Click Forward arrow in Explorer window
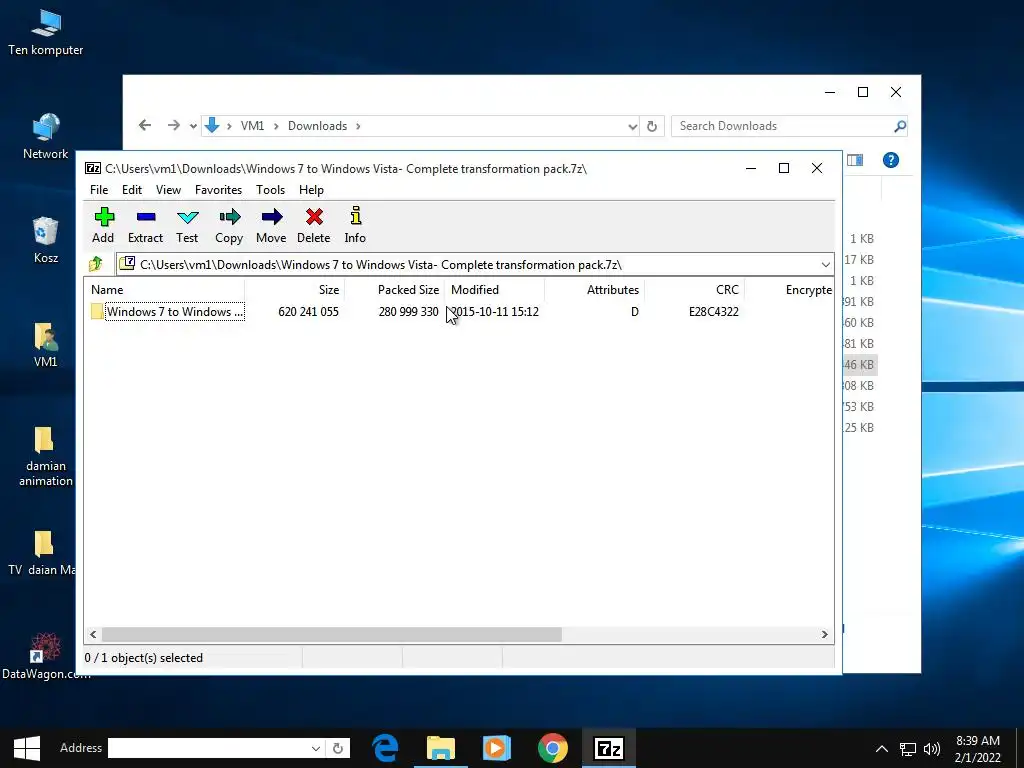The width and height of the screenshot is (1024, 768). tap(173, 125)
